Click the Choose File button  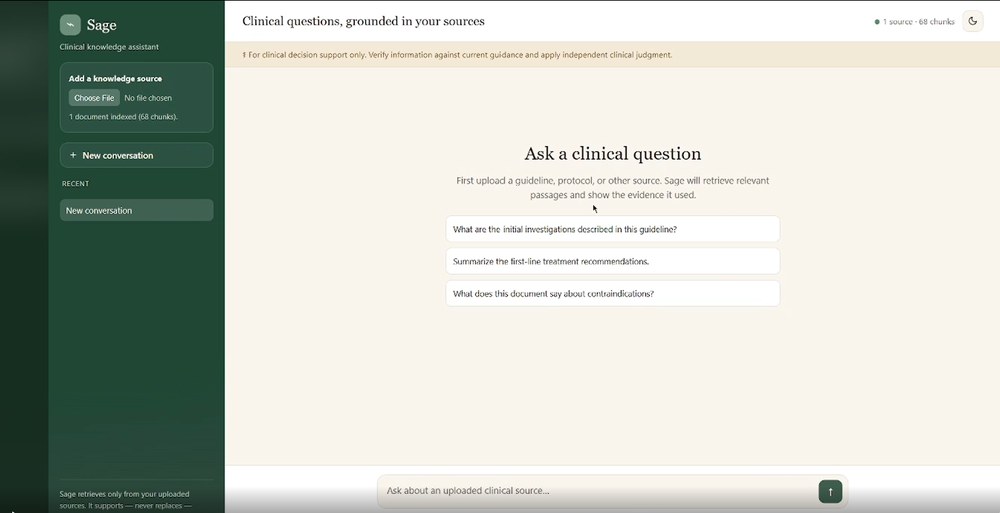pos(94,98)
